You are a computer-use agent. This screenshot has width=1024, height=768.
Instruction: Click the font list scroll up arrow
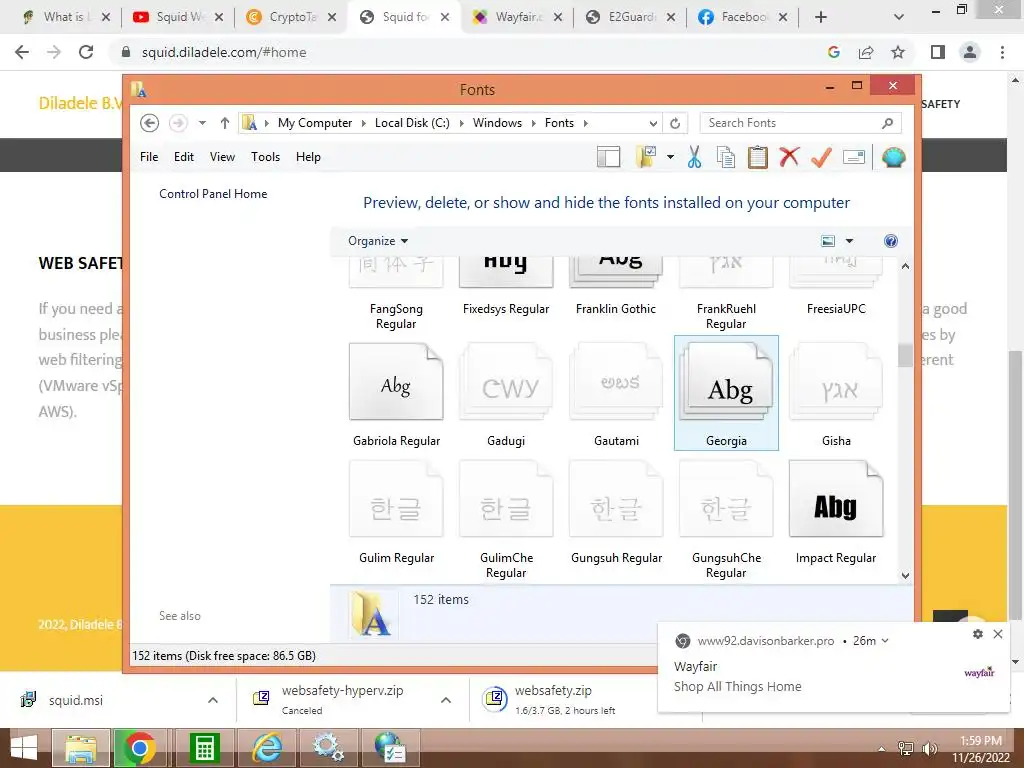click(905, 266)
